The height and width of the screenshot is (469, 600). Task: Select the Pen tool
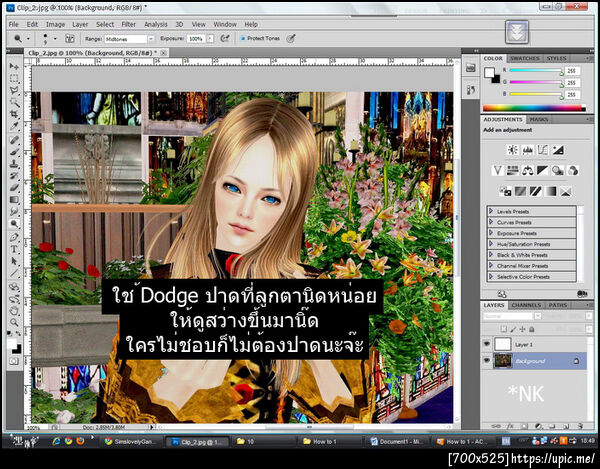coord(14,237)
